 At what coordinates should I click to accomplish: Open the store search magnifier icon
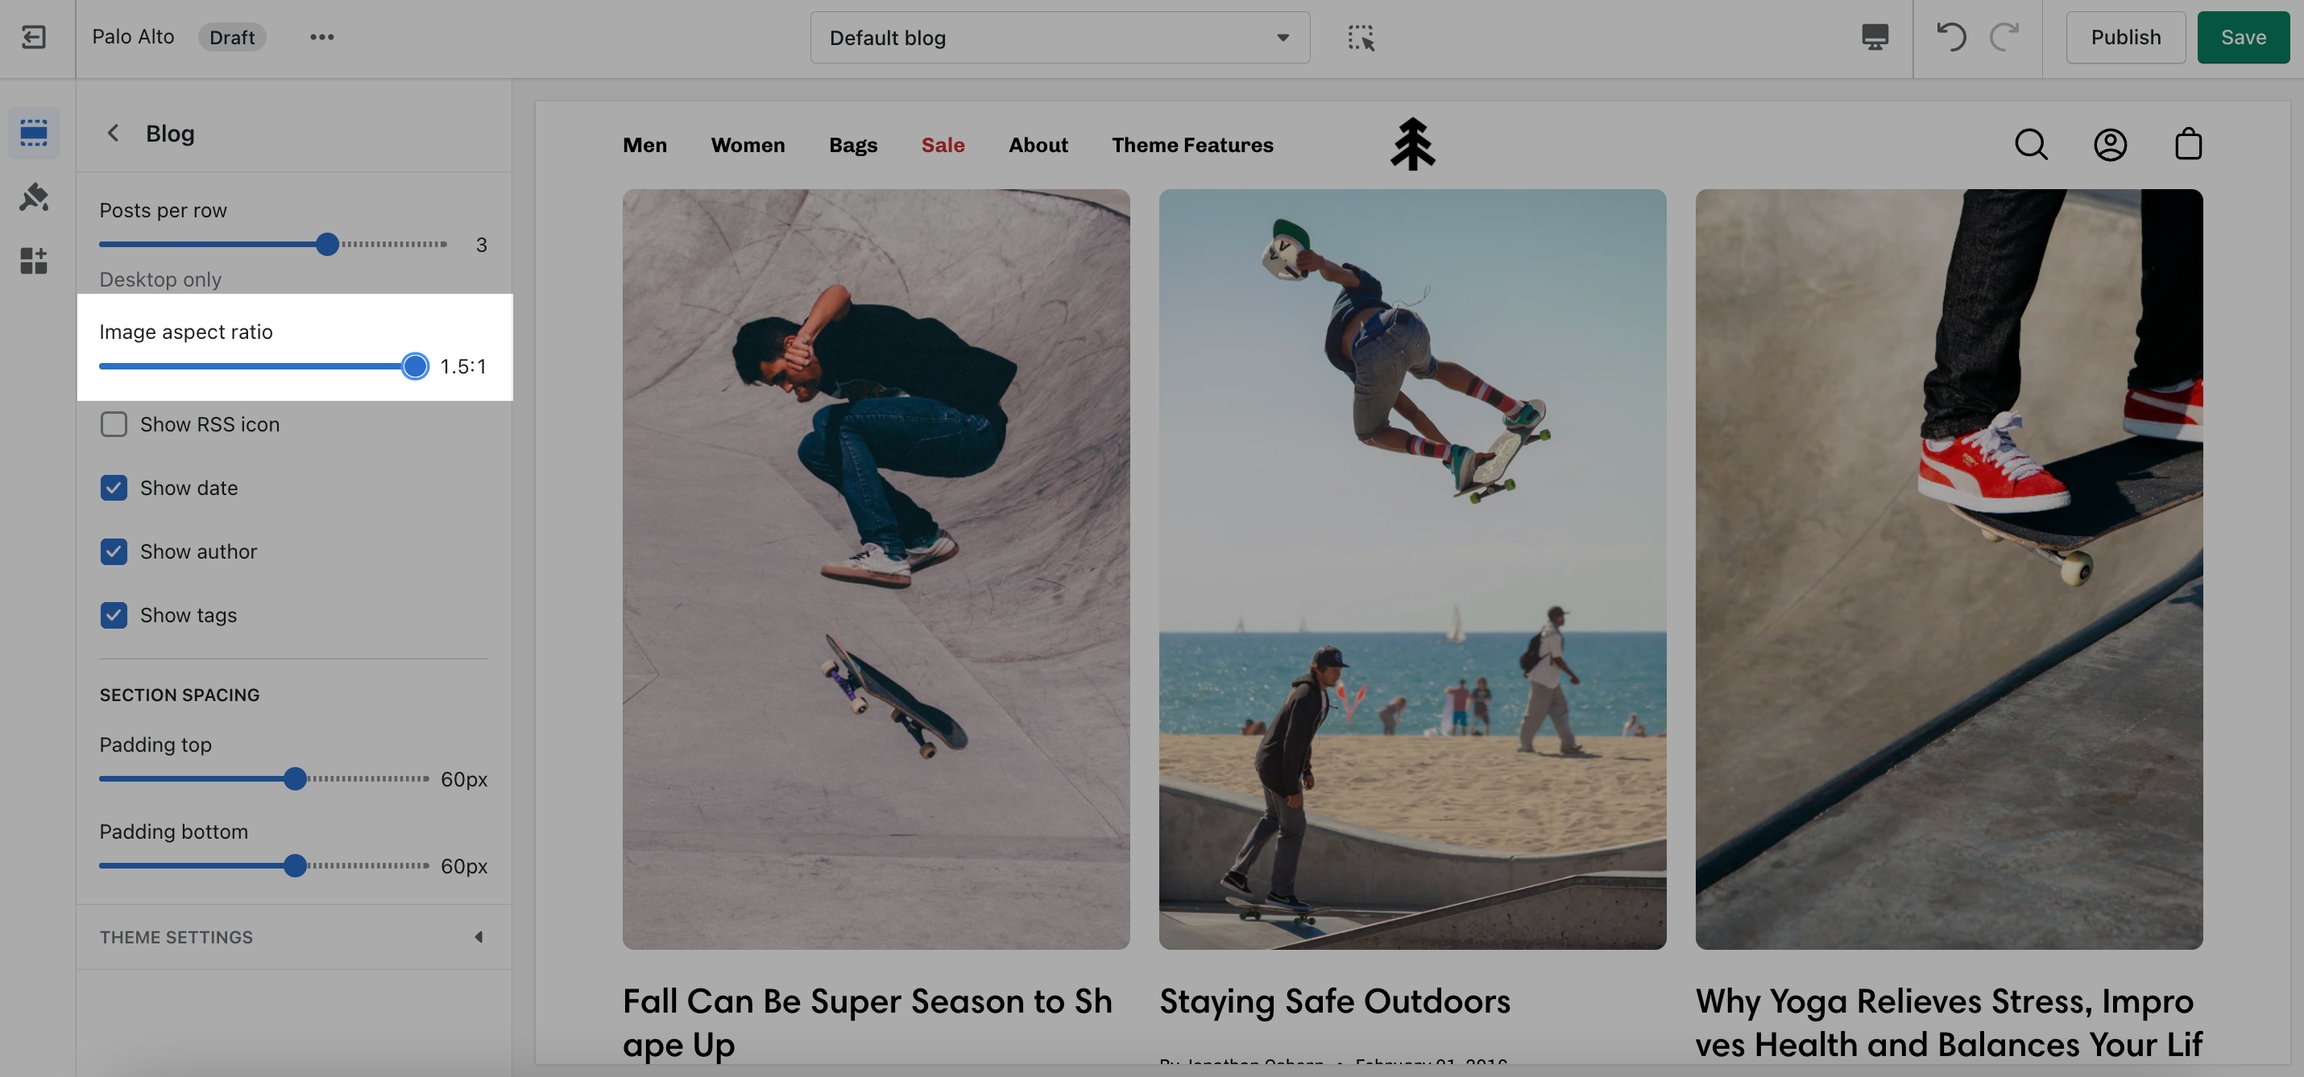coord(2031,145)
